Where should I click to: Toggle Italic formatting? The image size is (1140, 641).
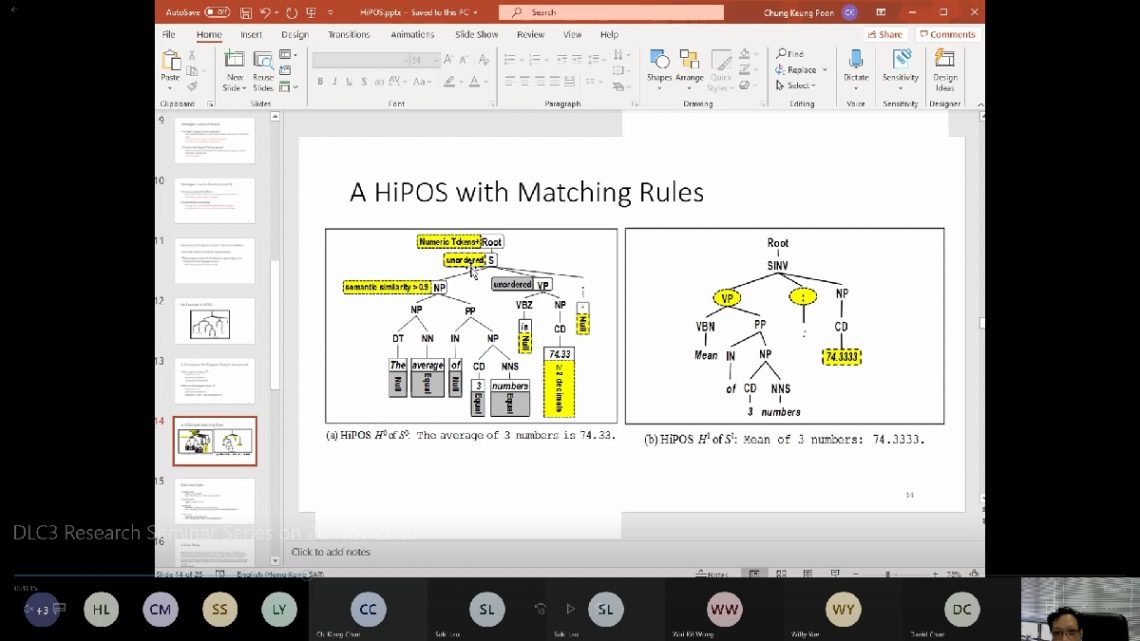(x=334, y=82)
